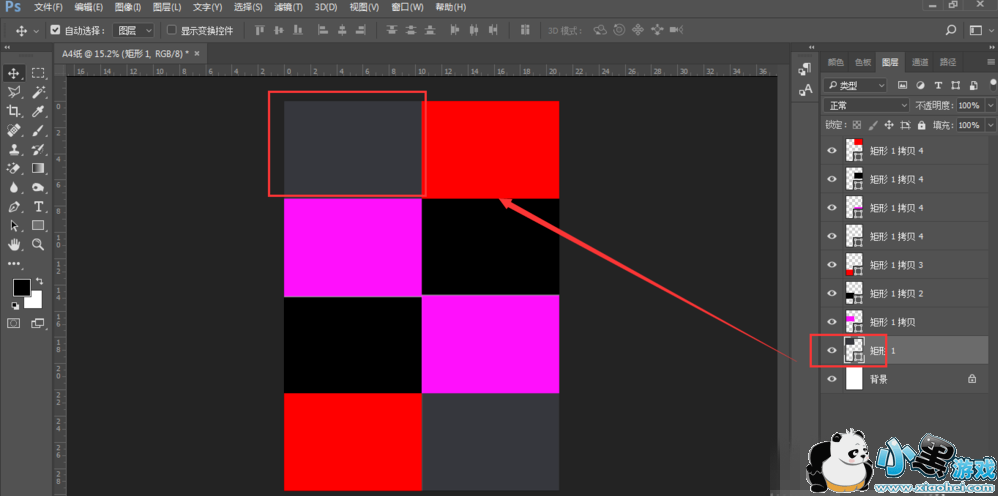Select the Horizontal Type tool
This screenshot has height=496, width=998.
coord(38,207)
